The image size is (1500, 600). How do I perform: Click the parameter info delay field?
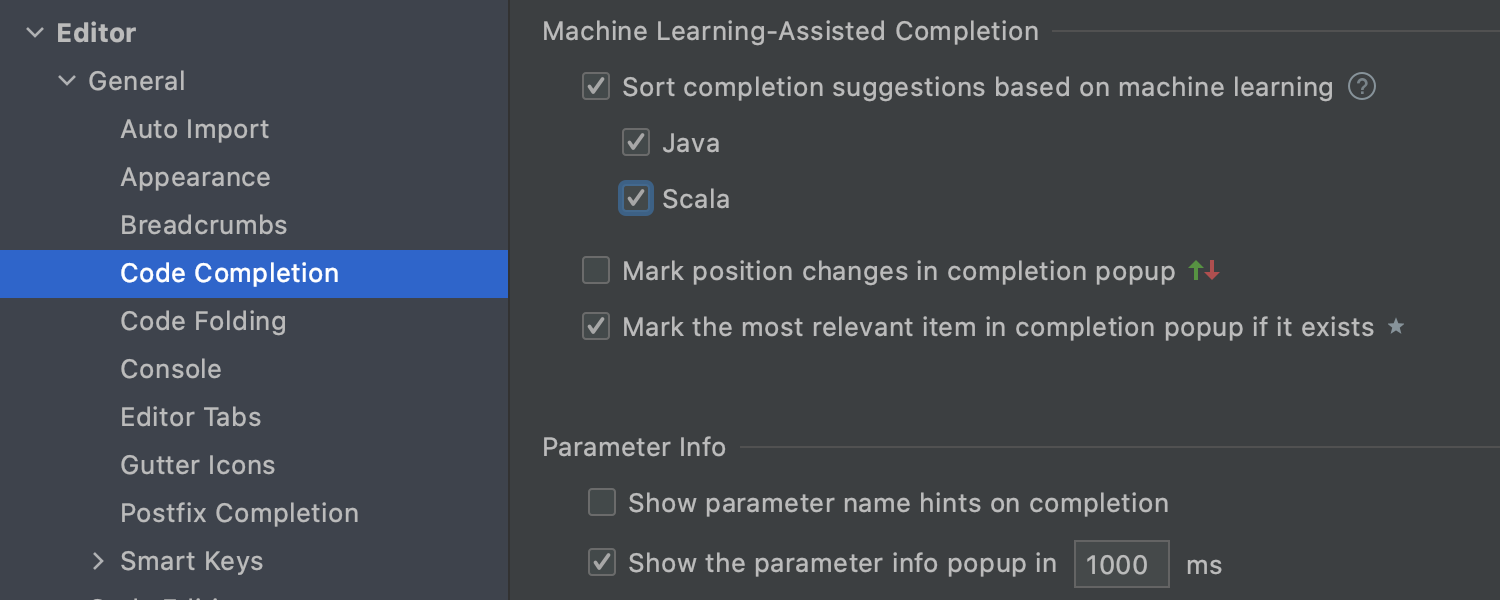pyautogui.click(x=1122, y=564)
